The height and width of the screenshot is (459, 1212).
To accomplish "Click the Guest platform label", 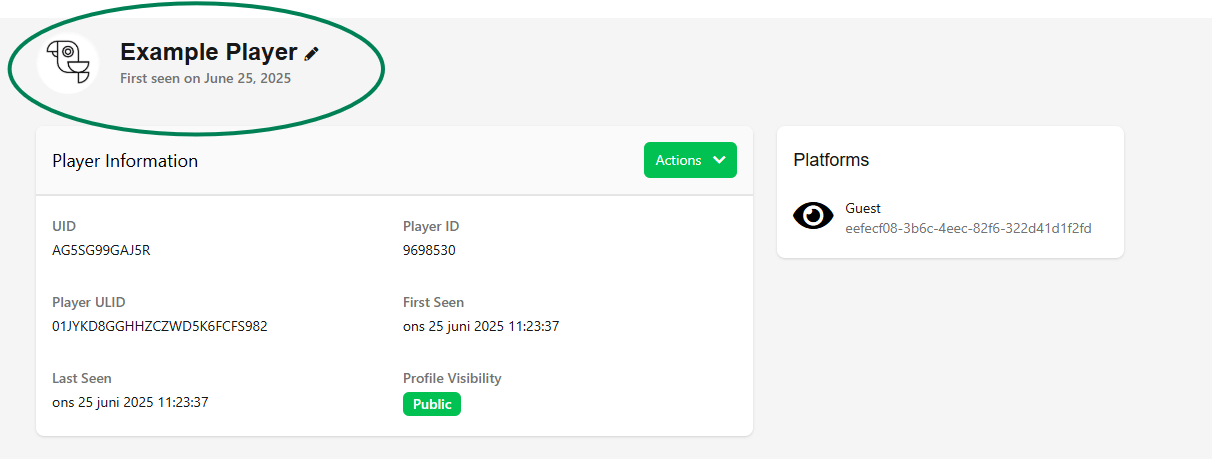I will pyautogui.click(x=863, y=208).
